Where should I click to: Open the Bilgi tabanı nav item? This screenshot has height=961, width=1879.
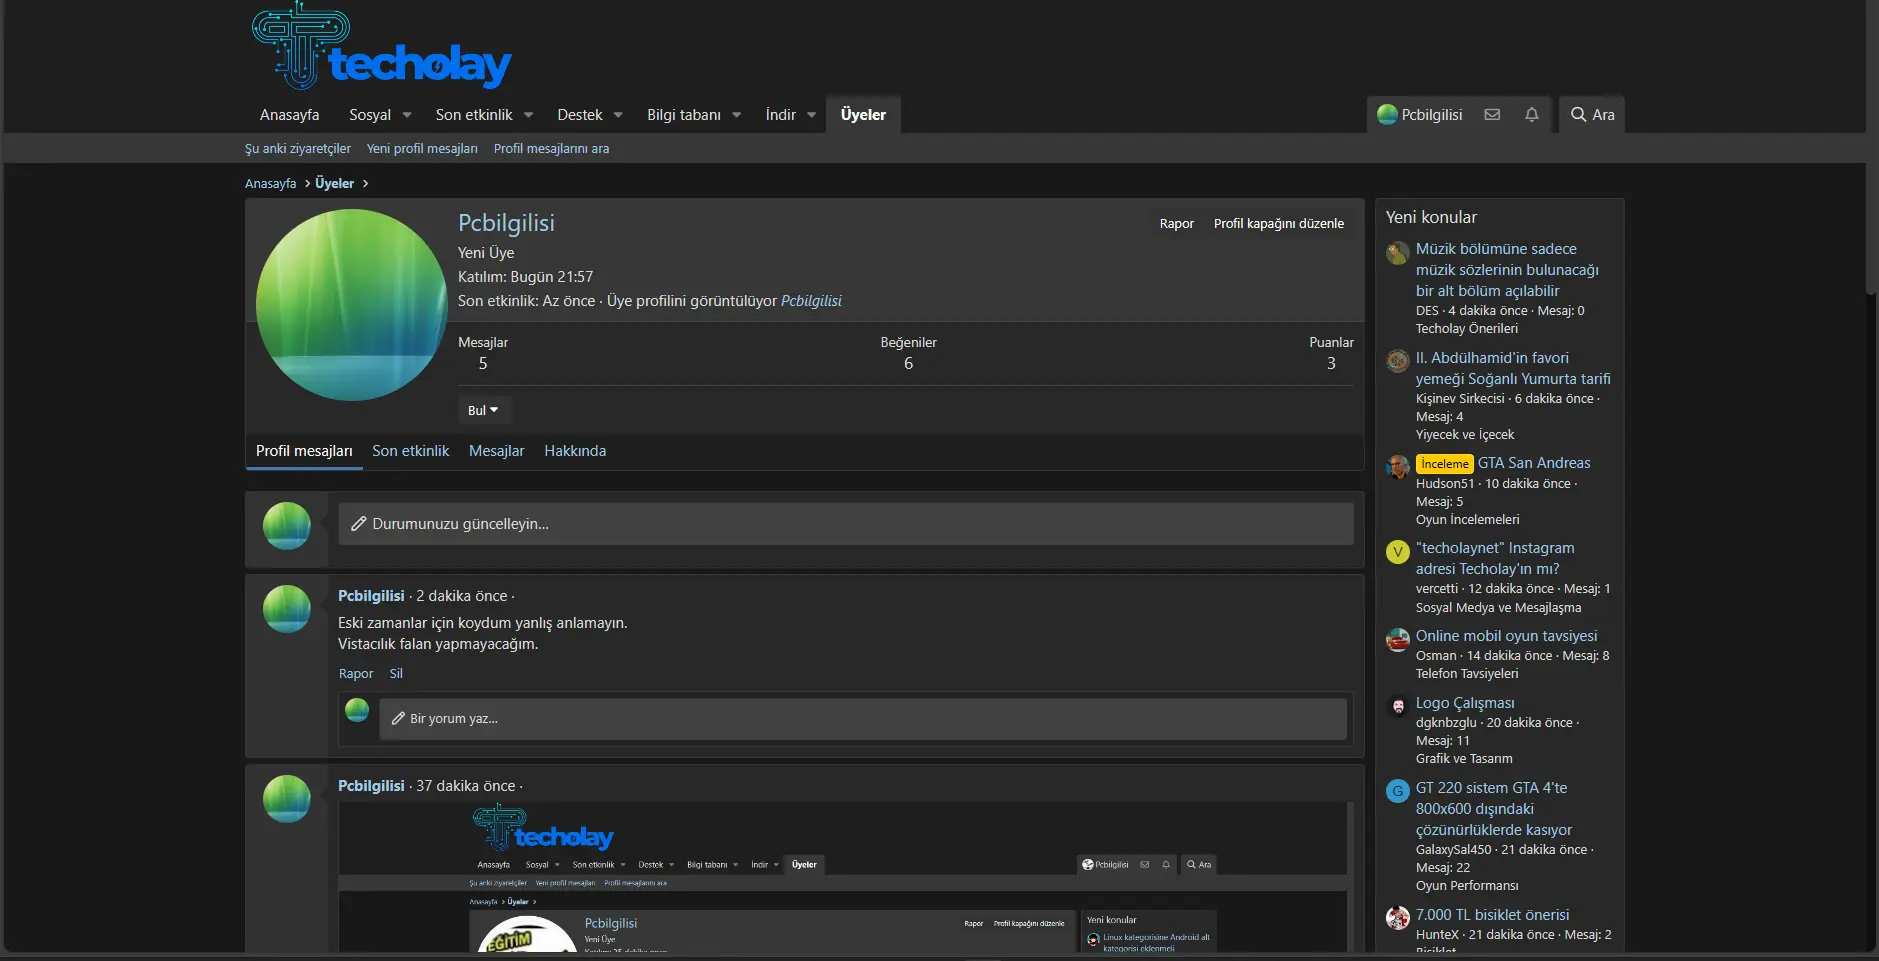pos(684,115)
